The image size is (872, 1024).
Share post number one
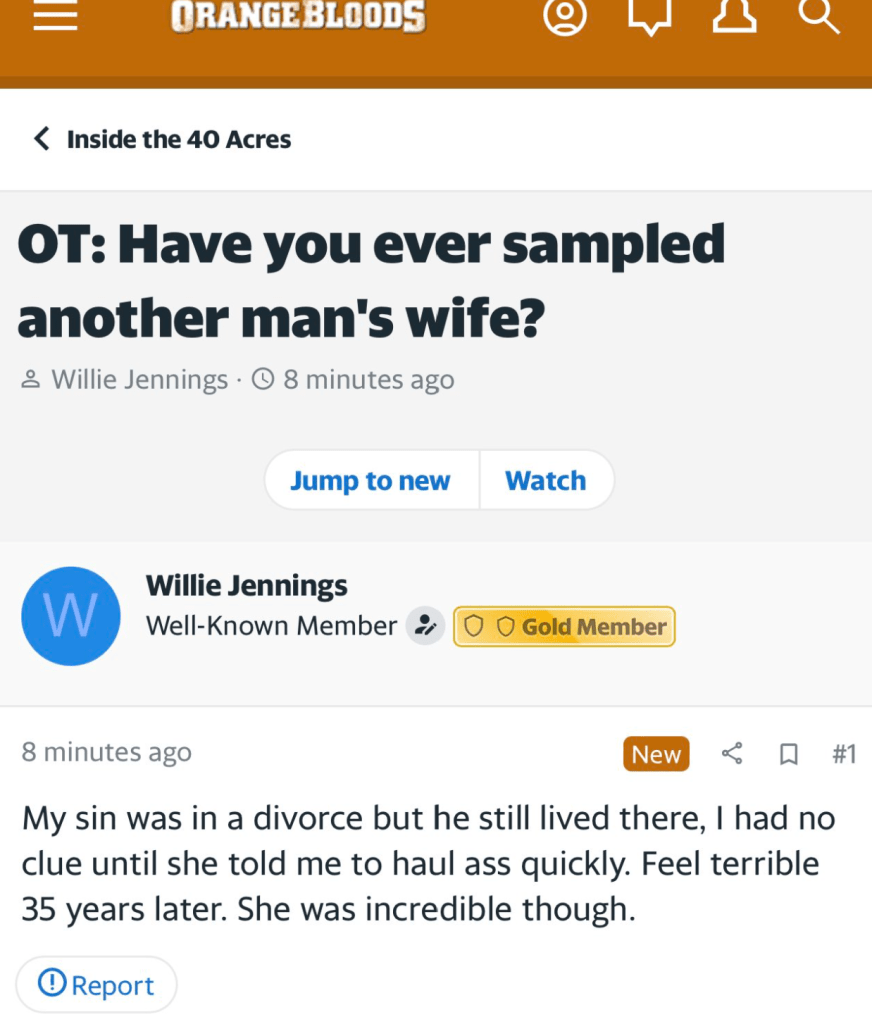[732, 754]
